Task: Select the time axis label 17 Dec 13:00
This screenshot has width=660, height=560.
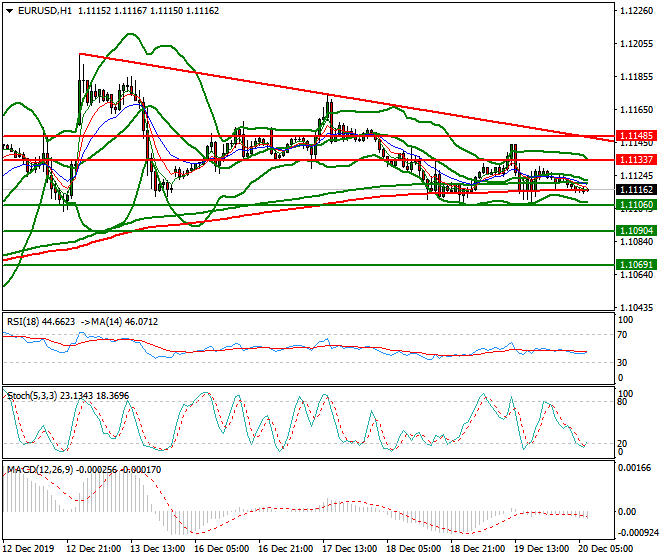Action: tap(349, 549)
